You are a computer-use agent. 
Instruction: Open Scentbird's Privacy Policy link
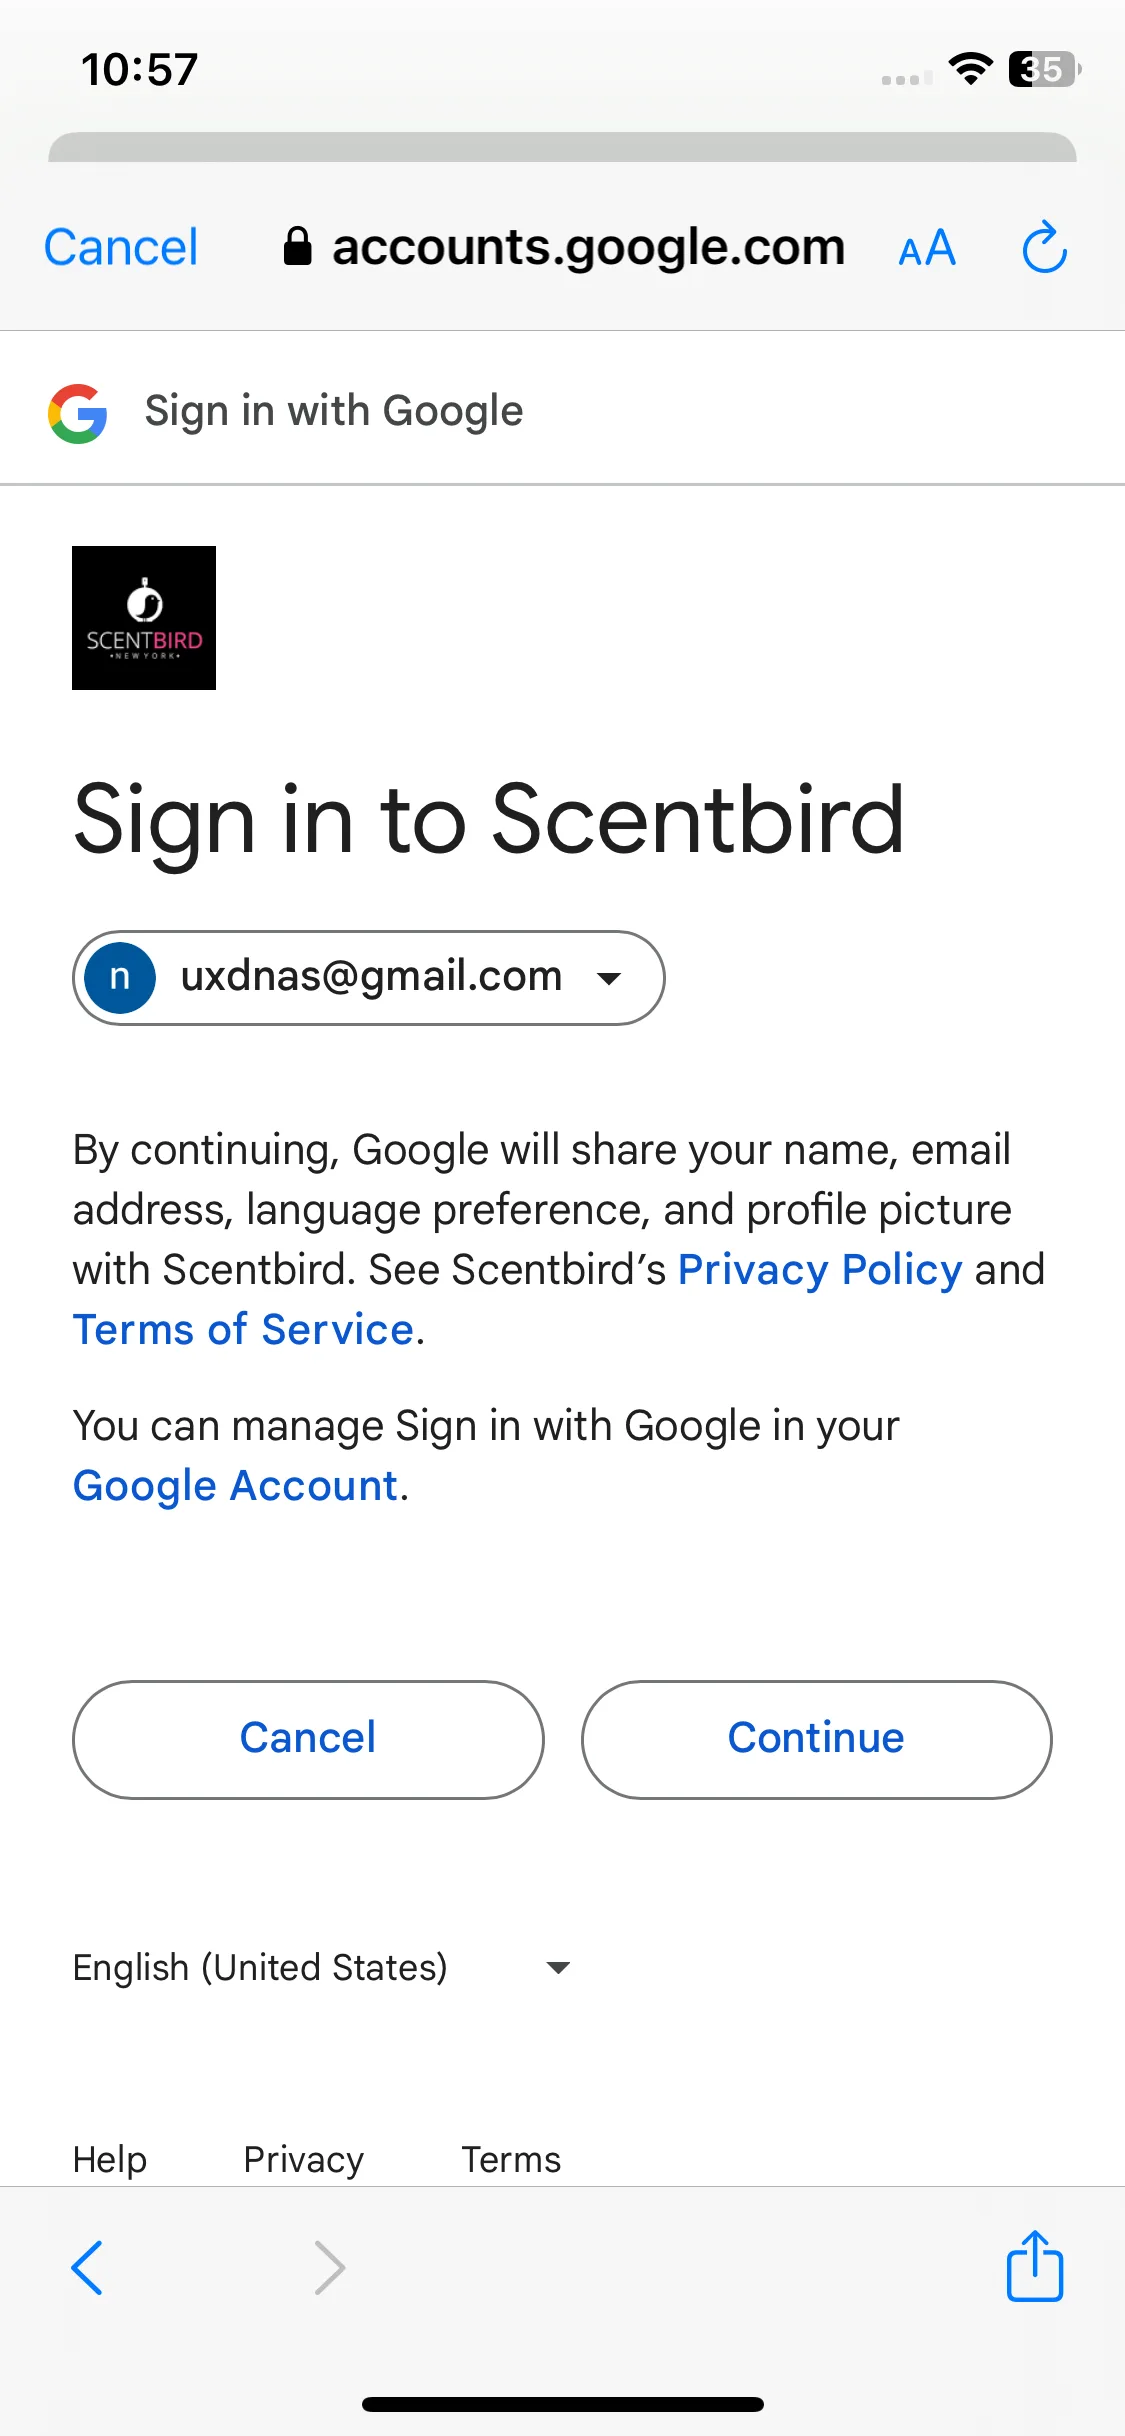click(x=820, y=1269)
